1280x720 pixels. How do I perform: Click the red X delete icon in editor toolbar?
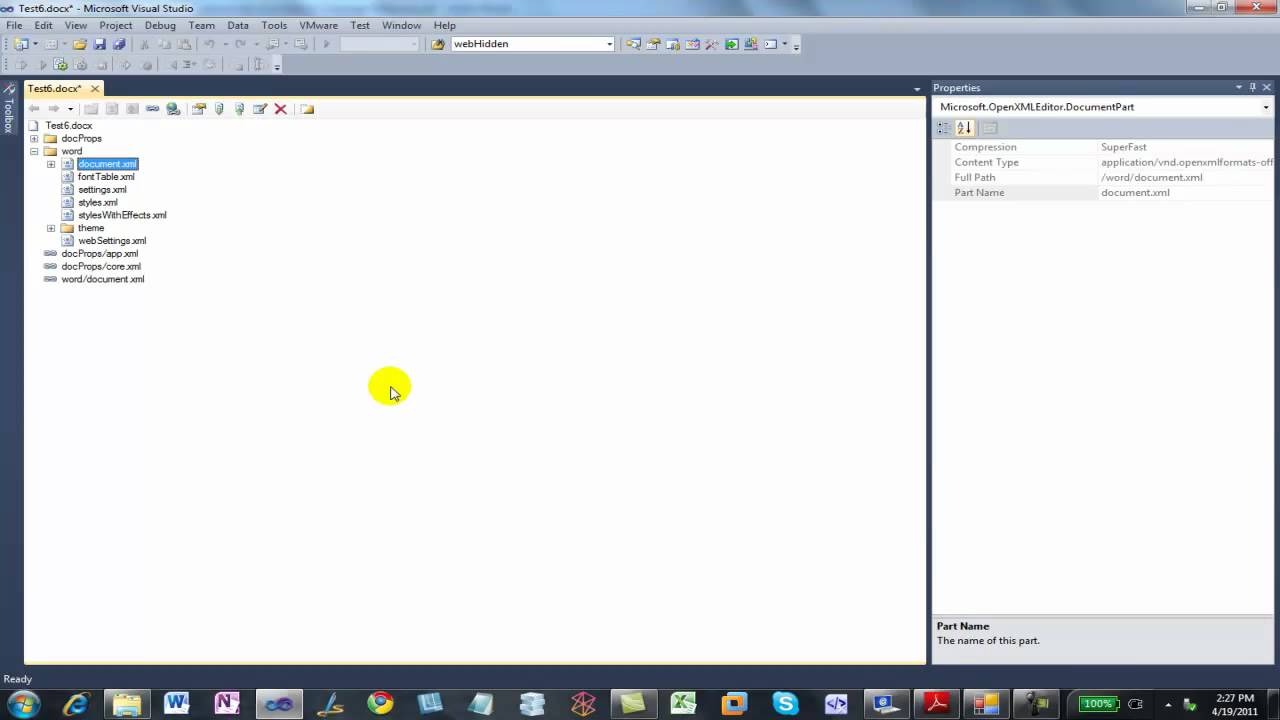(281, 109)
